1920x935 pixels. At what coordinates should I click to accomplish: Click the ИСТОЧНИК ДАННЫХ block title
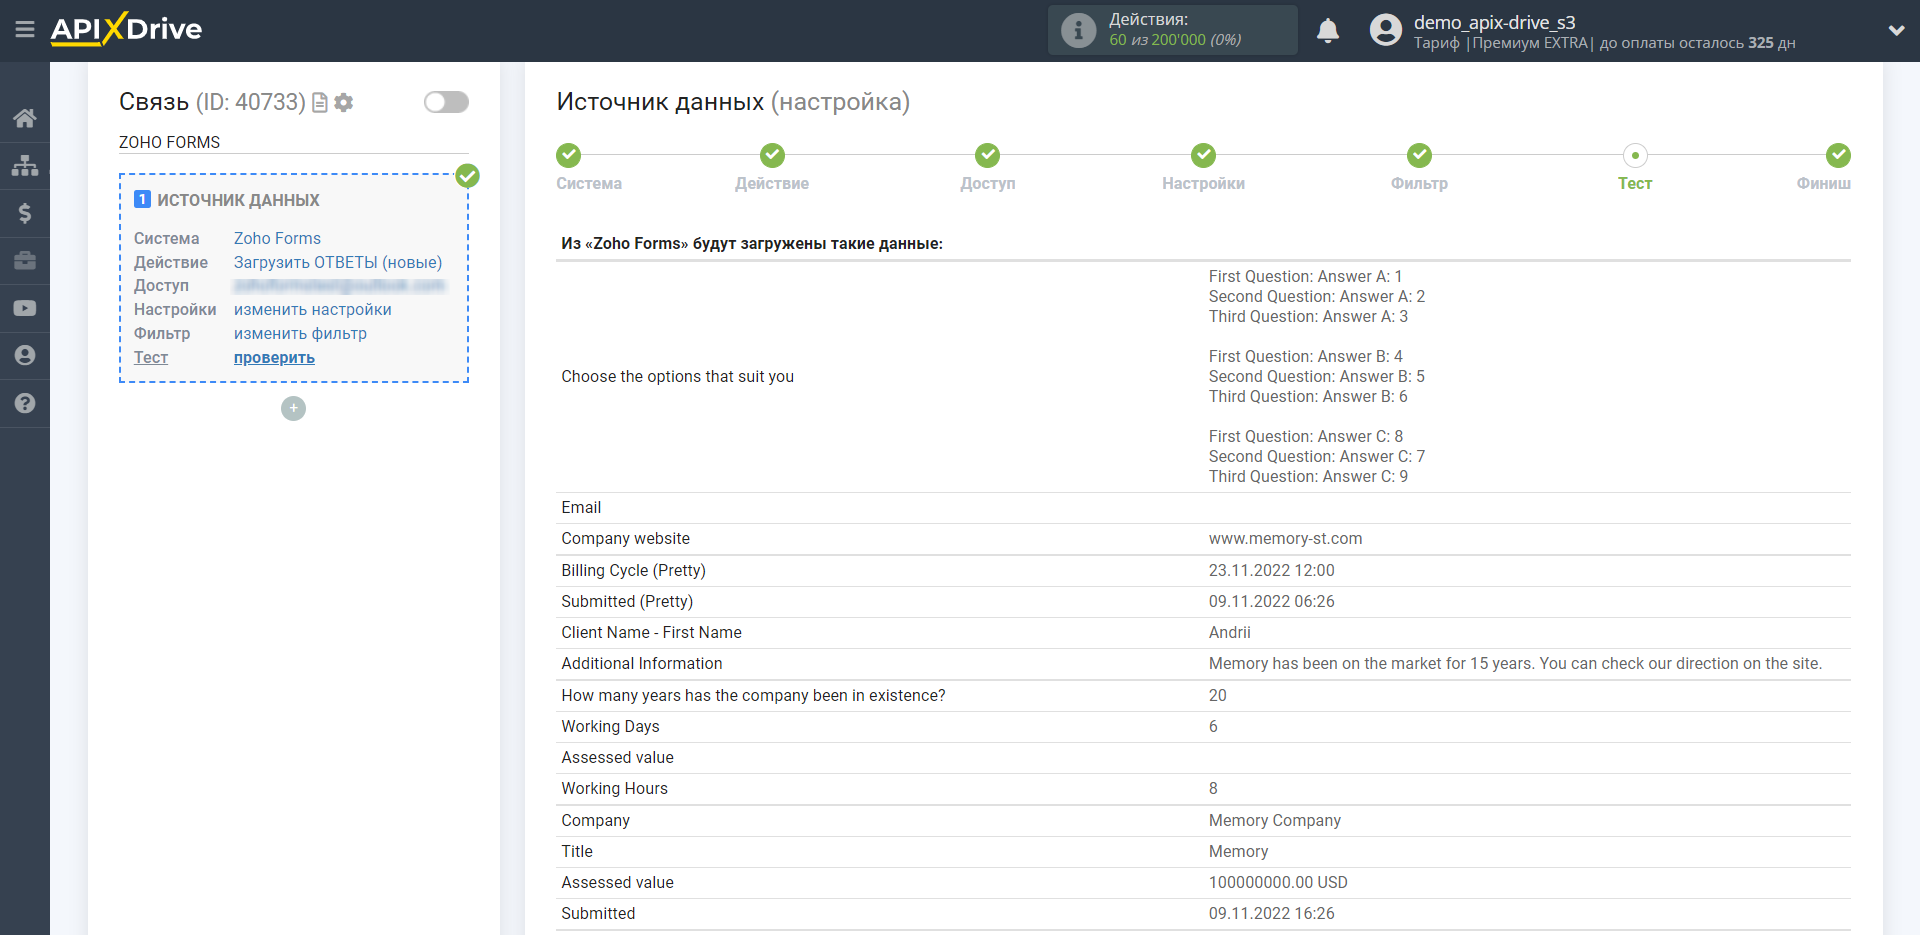pos(238,200)
